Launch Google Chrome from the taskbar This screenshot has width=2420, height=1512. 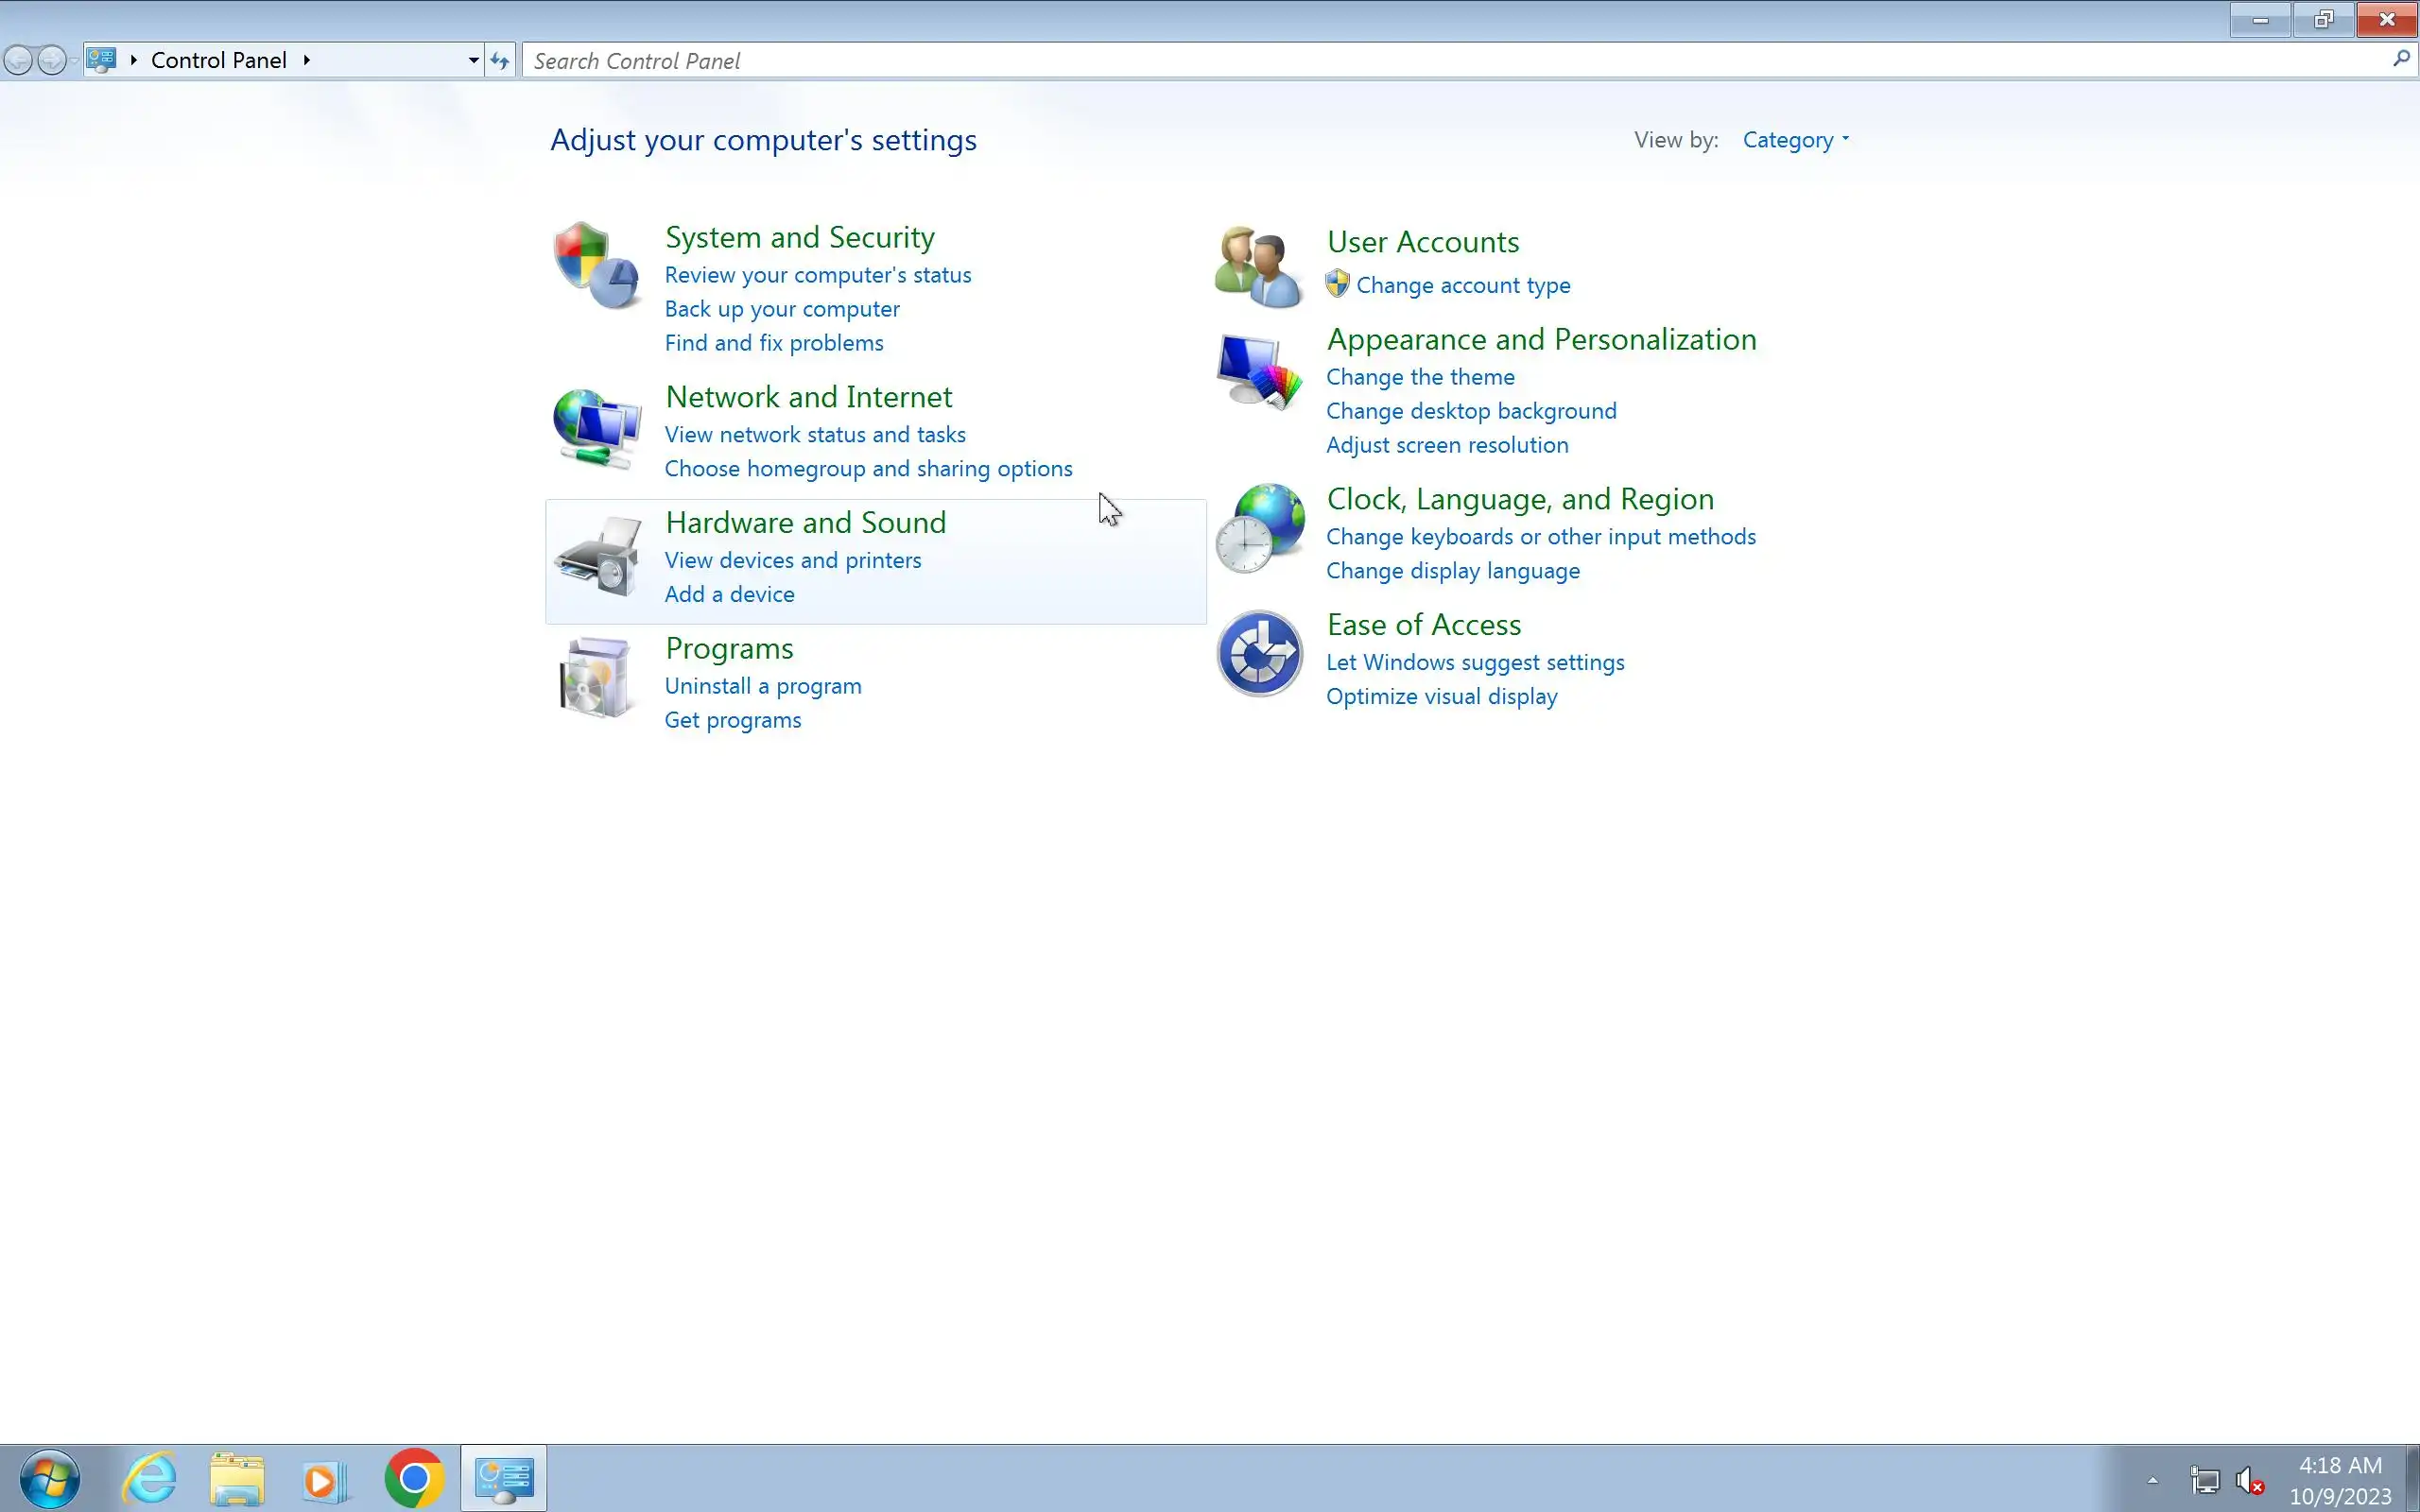click(414, 1478)
